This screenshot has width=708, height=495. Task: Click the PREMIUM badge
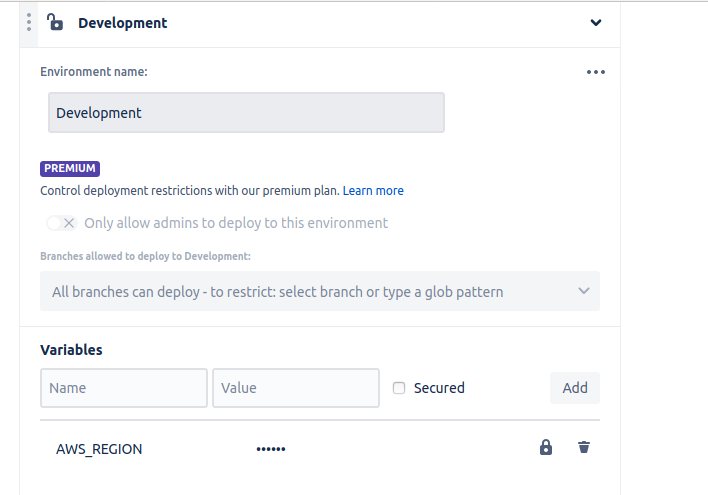70,168
